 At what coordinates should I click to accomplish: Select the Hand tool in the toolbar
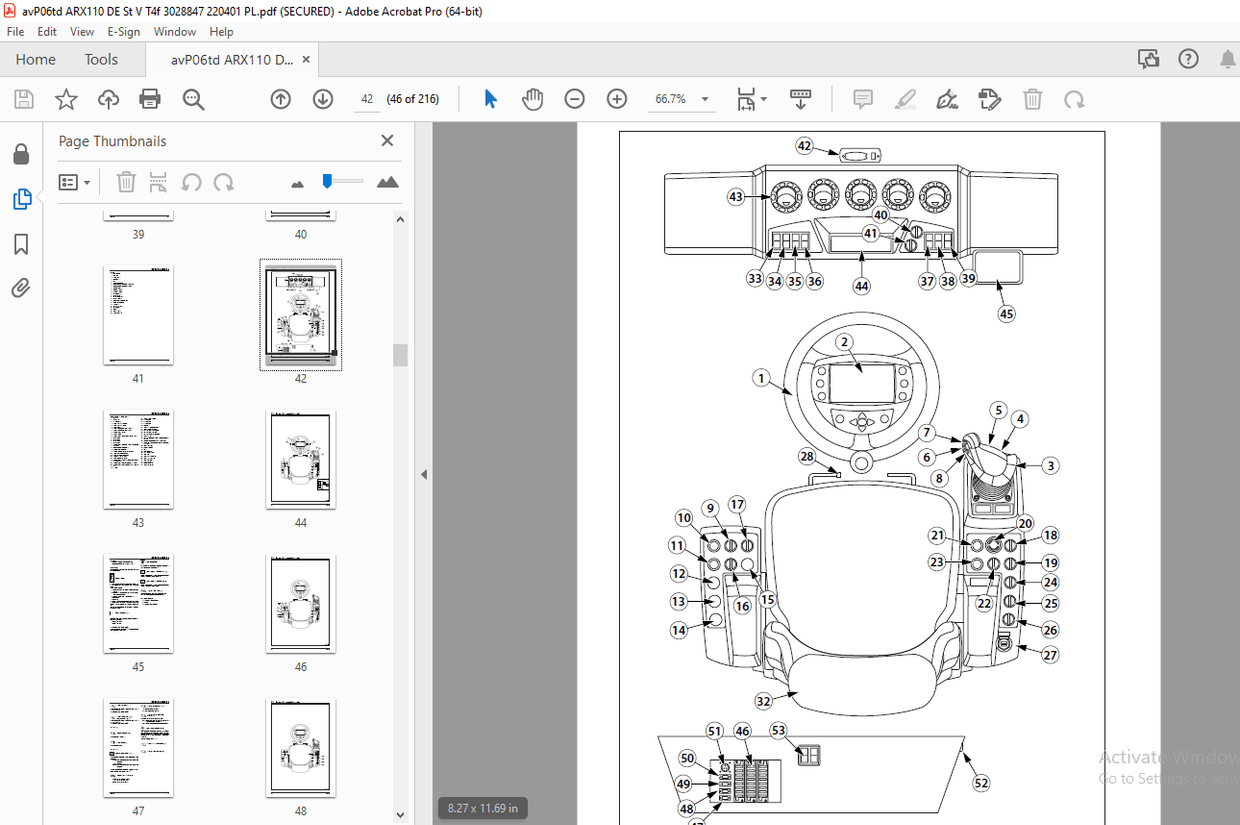[533, 99]
